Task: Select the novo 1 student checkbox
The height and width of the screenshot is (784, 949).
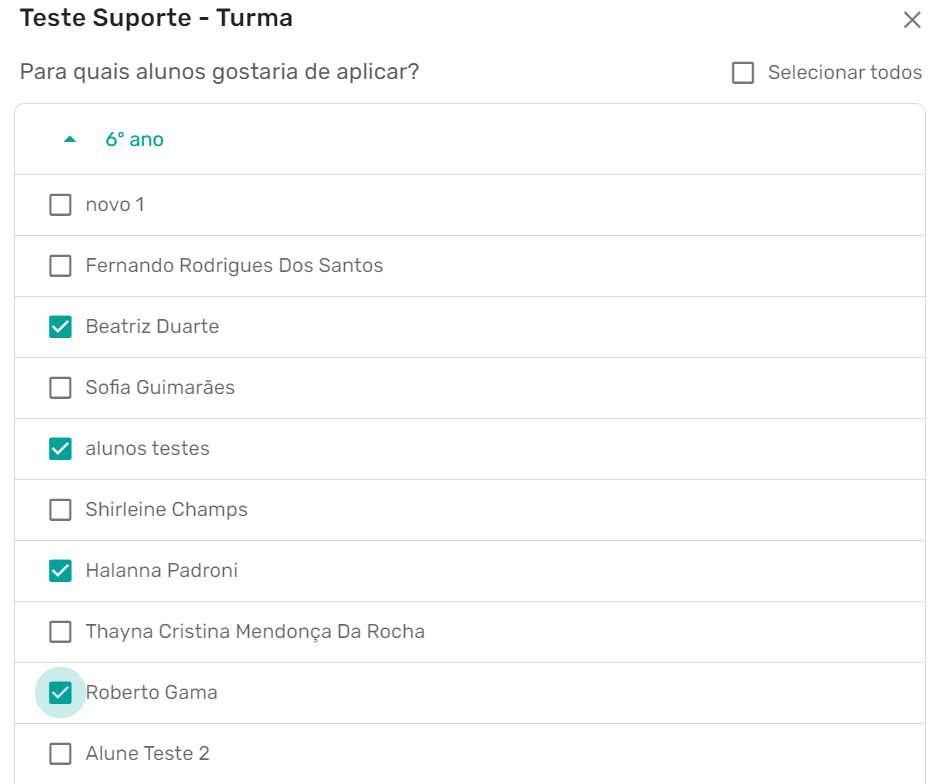Action: click(x=61, y=205)
